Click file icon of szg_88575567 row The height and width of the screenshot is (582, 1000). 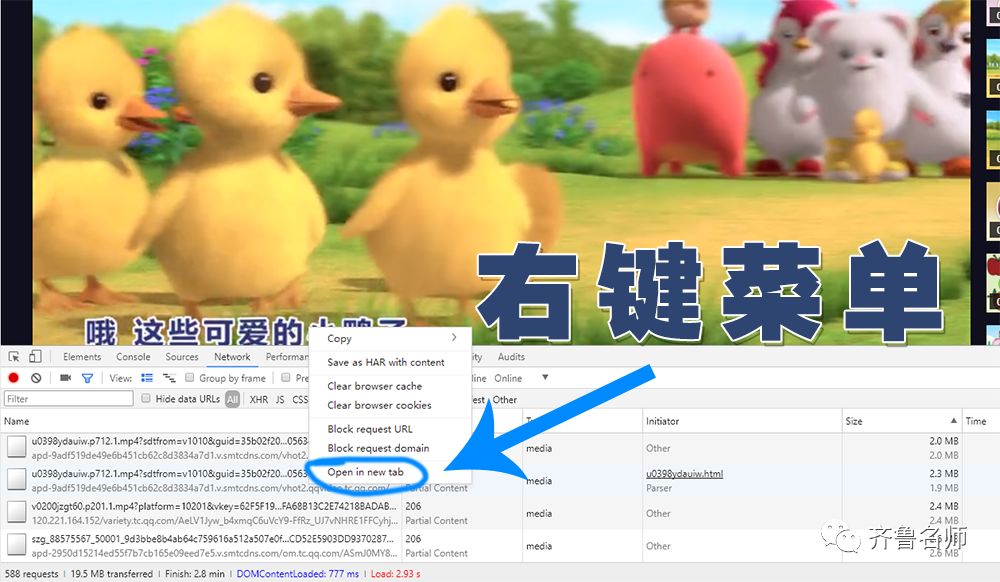[17, 546]
